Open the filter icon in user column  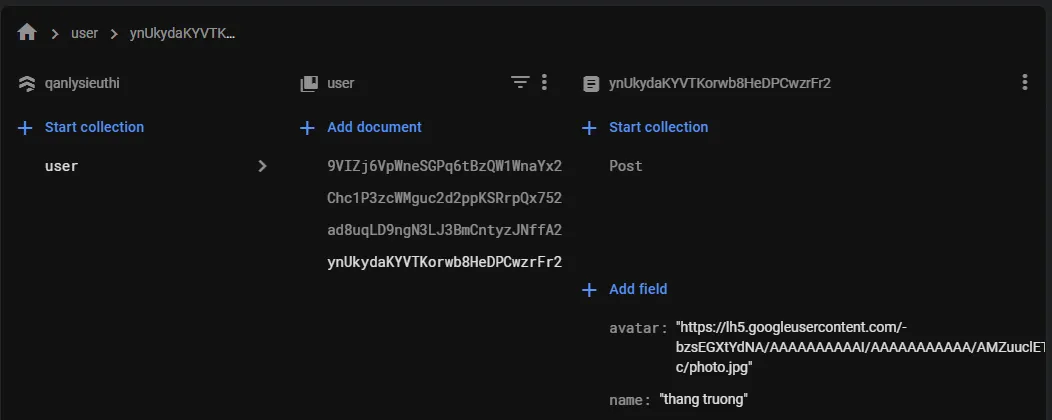pos(520,83)
